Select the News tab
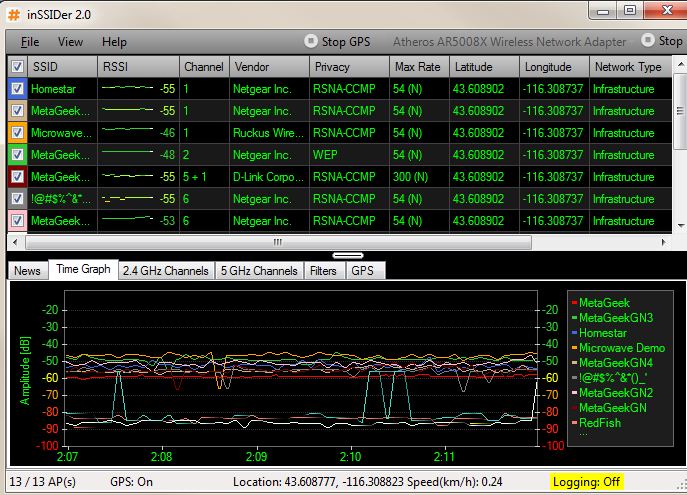 click(27, 270)
